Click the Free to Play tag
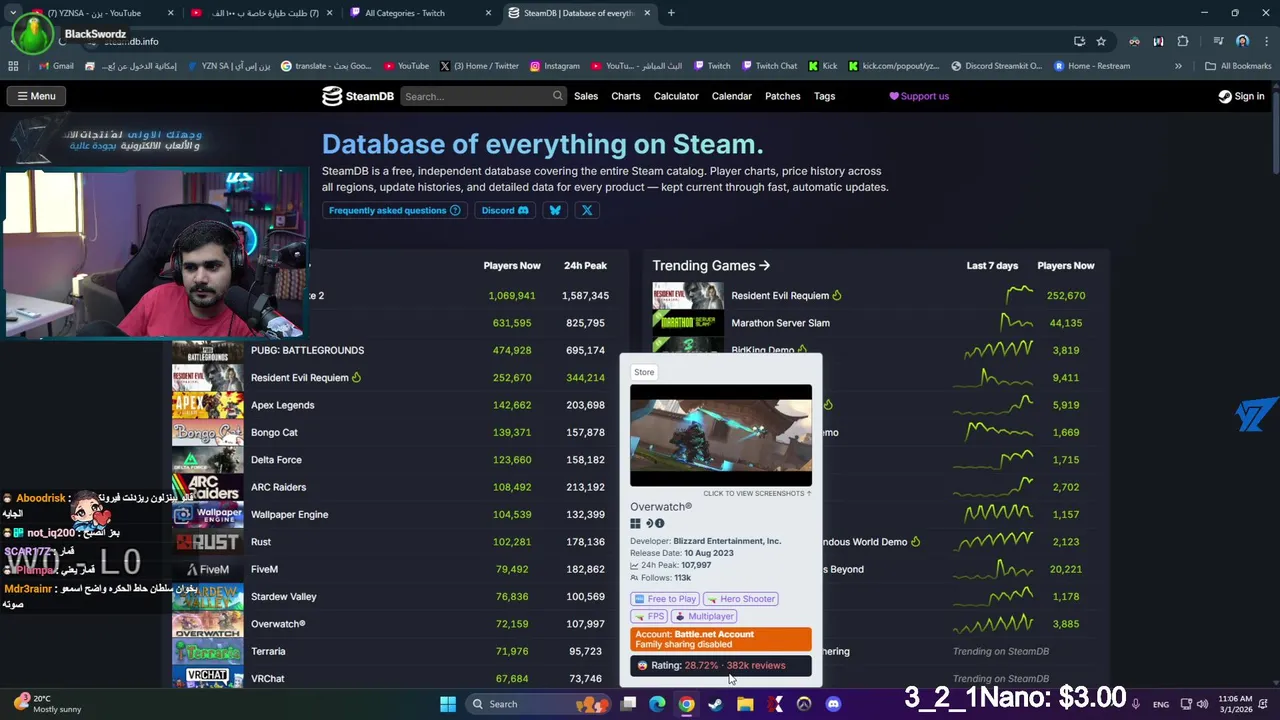1280x720 pixels. (x=665, y=599)
